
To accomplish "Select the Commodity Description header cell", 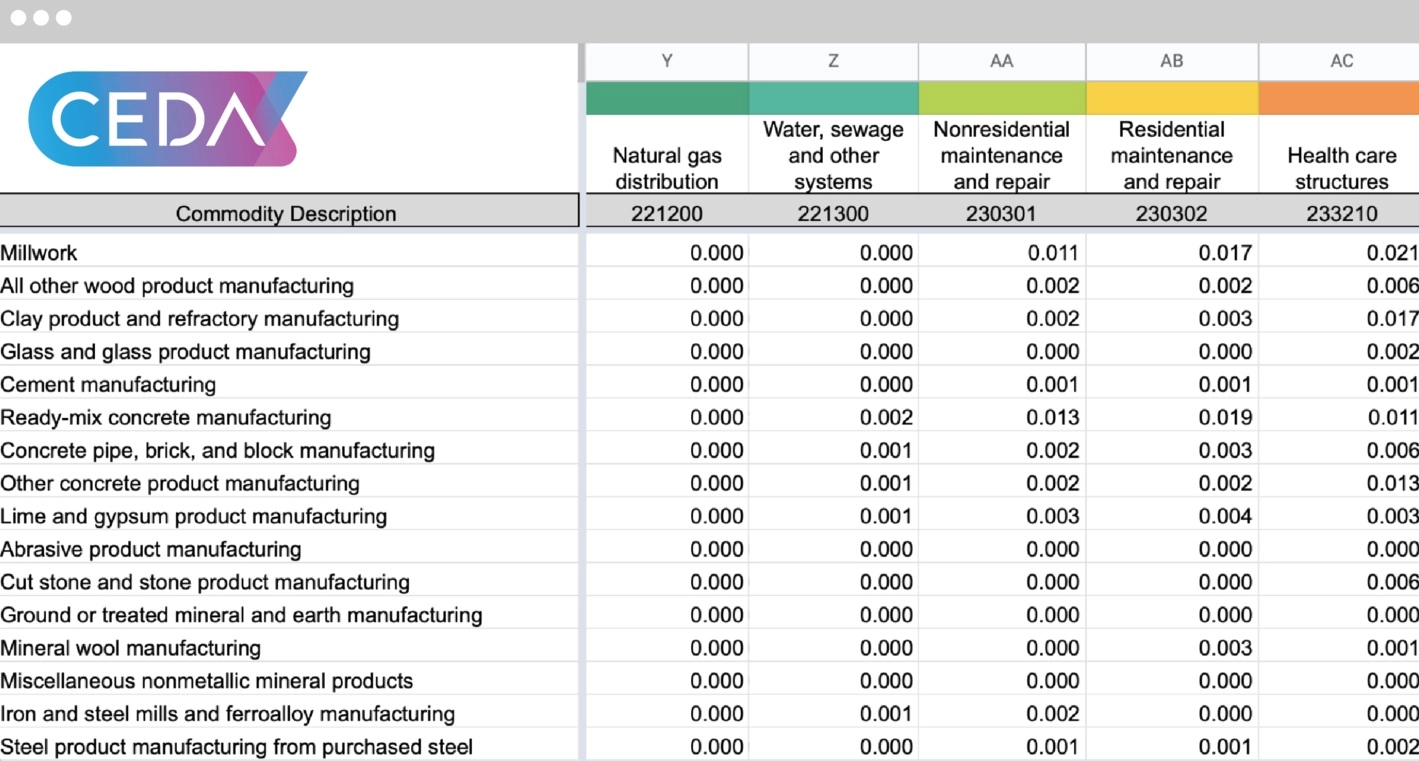I will pyautogui.click(x=287, y=213).
